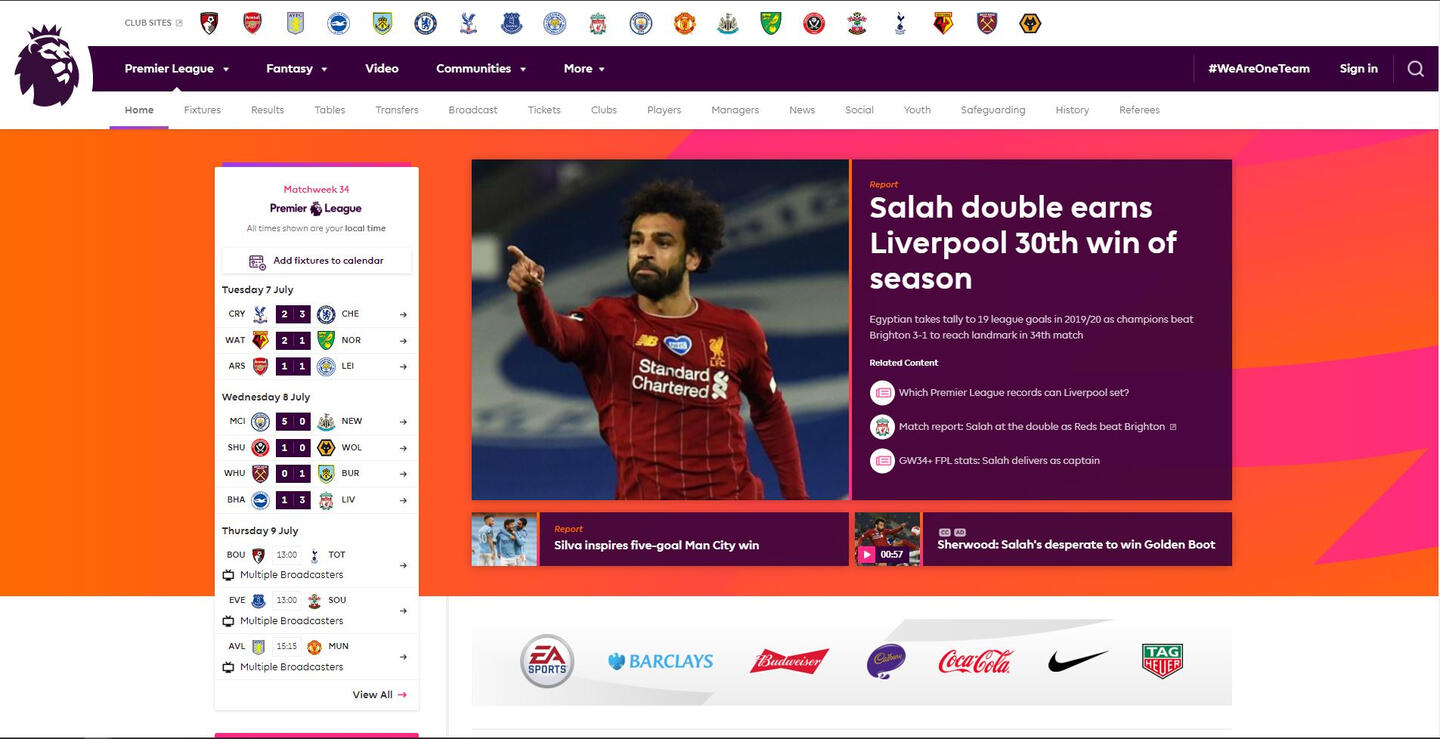Open the Manchester City club site crest
Image resolution: width=1440 pixels, height=739 pixels.
641,23
